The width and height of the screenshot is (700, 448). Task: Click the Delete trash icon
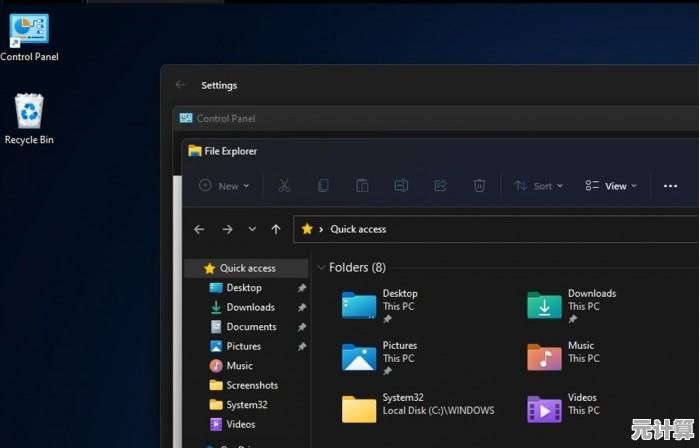tap(479, 186)
